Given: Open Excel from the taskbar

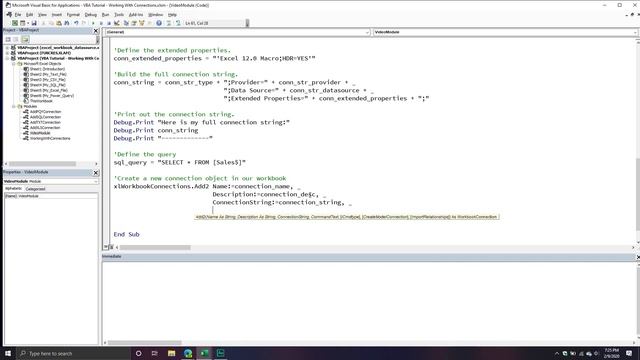Looking at the screenshot, I should [204, 353].
